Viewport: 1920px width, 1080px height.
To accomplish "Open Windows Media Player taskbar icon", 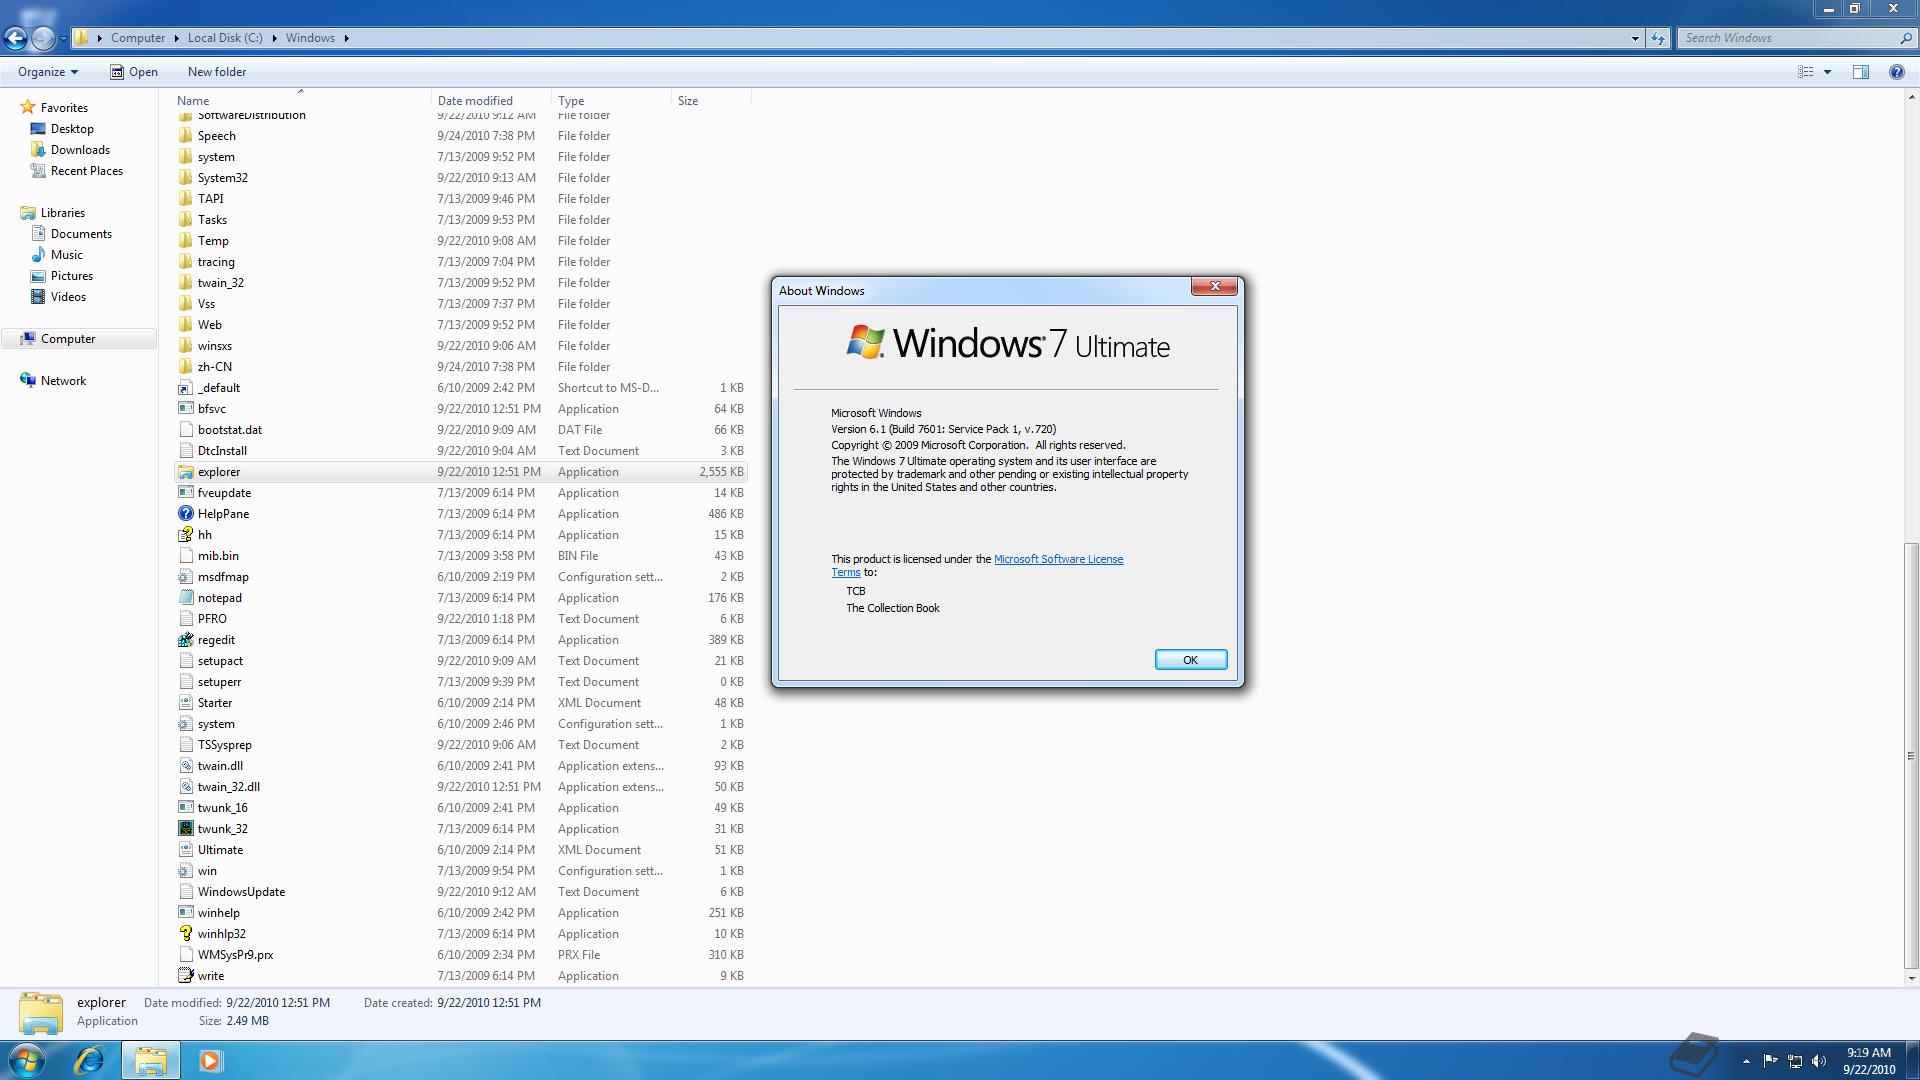I will pyautogui.click(x=210, y=1060).
